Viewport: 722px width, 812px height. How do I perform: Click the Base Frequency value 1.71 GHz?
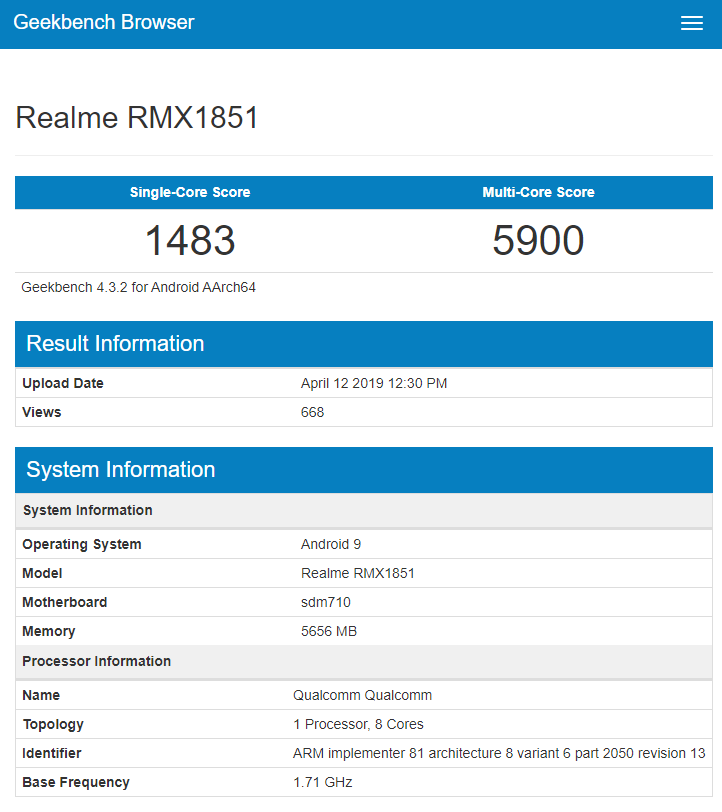(322, 782)
